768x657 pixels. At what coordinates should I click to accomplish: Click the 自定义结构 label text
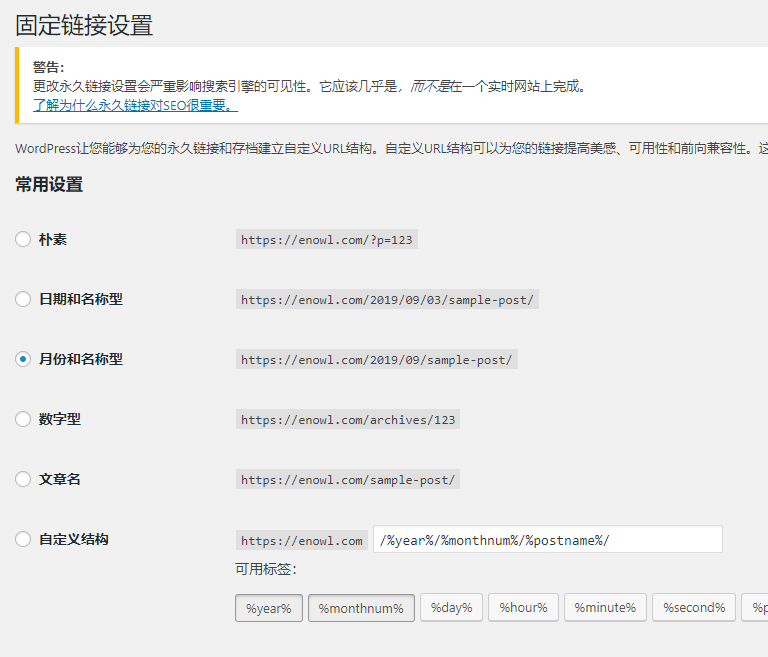point(73,539)
